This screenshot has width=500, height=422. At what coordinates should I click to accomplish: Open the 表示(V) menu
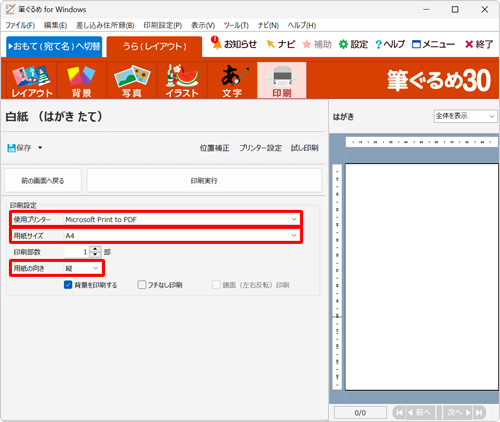click(203, 25)
